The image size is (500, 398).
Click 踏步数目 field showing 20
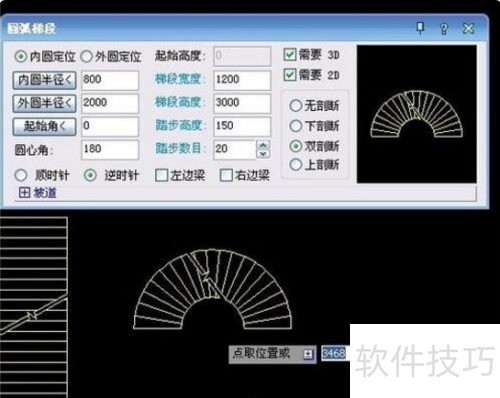[x=235, y=149]
